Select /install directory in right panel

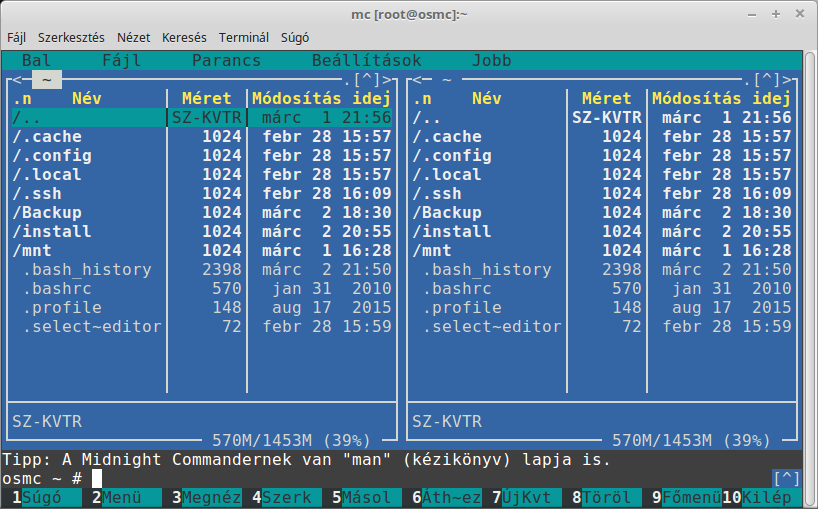coord(602,232)
